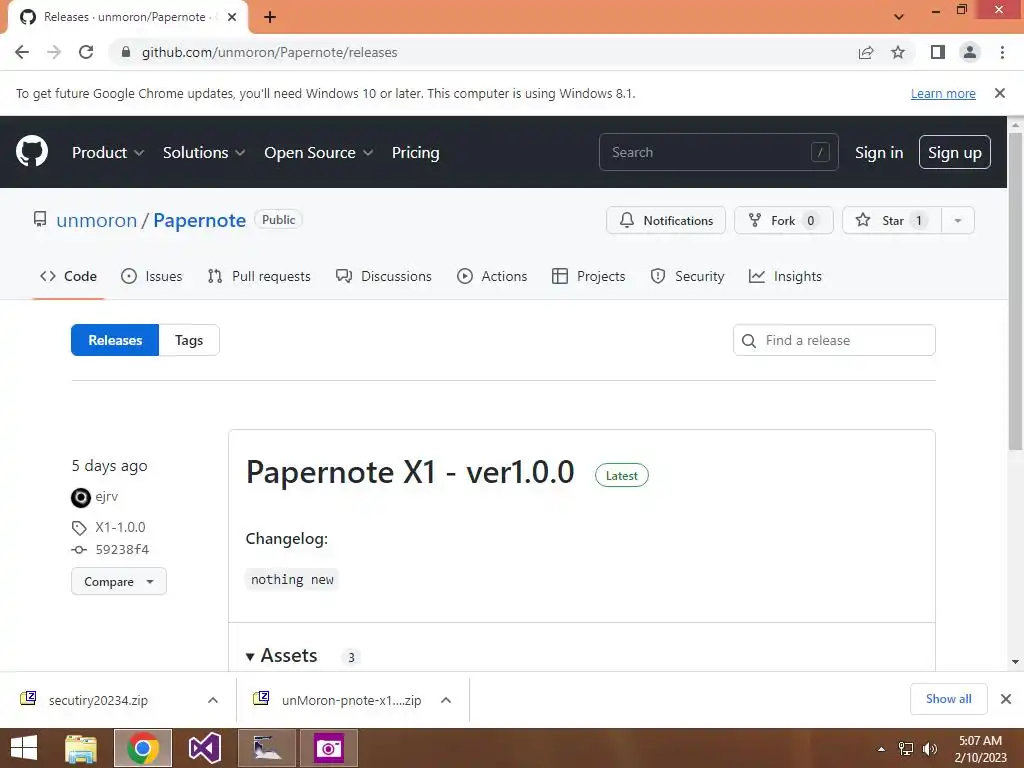
Task: Open Visual Studio from taskbar
Action: pos(204,748)
